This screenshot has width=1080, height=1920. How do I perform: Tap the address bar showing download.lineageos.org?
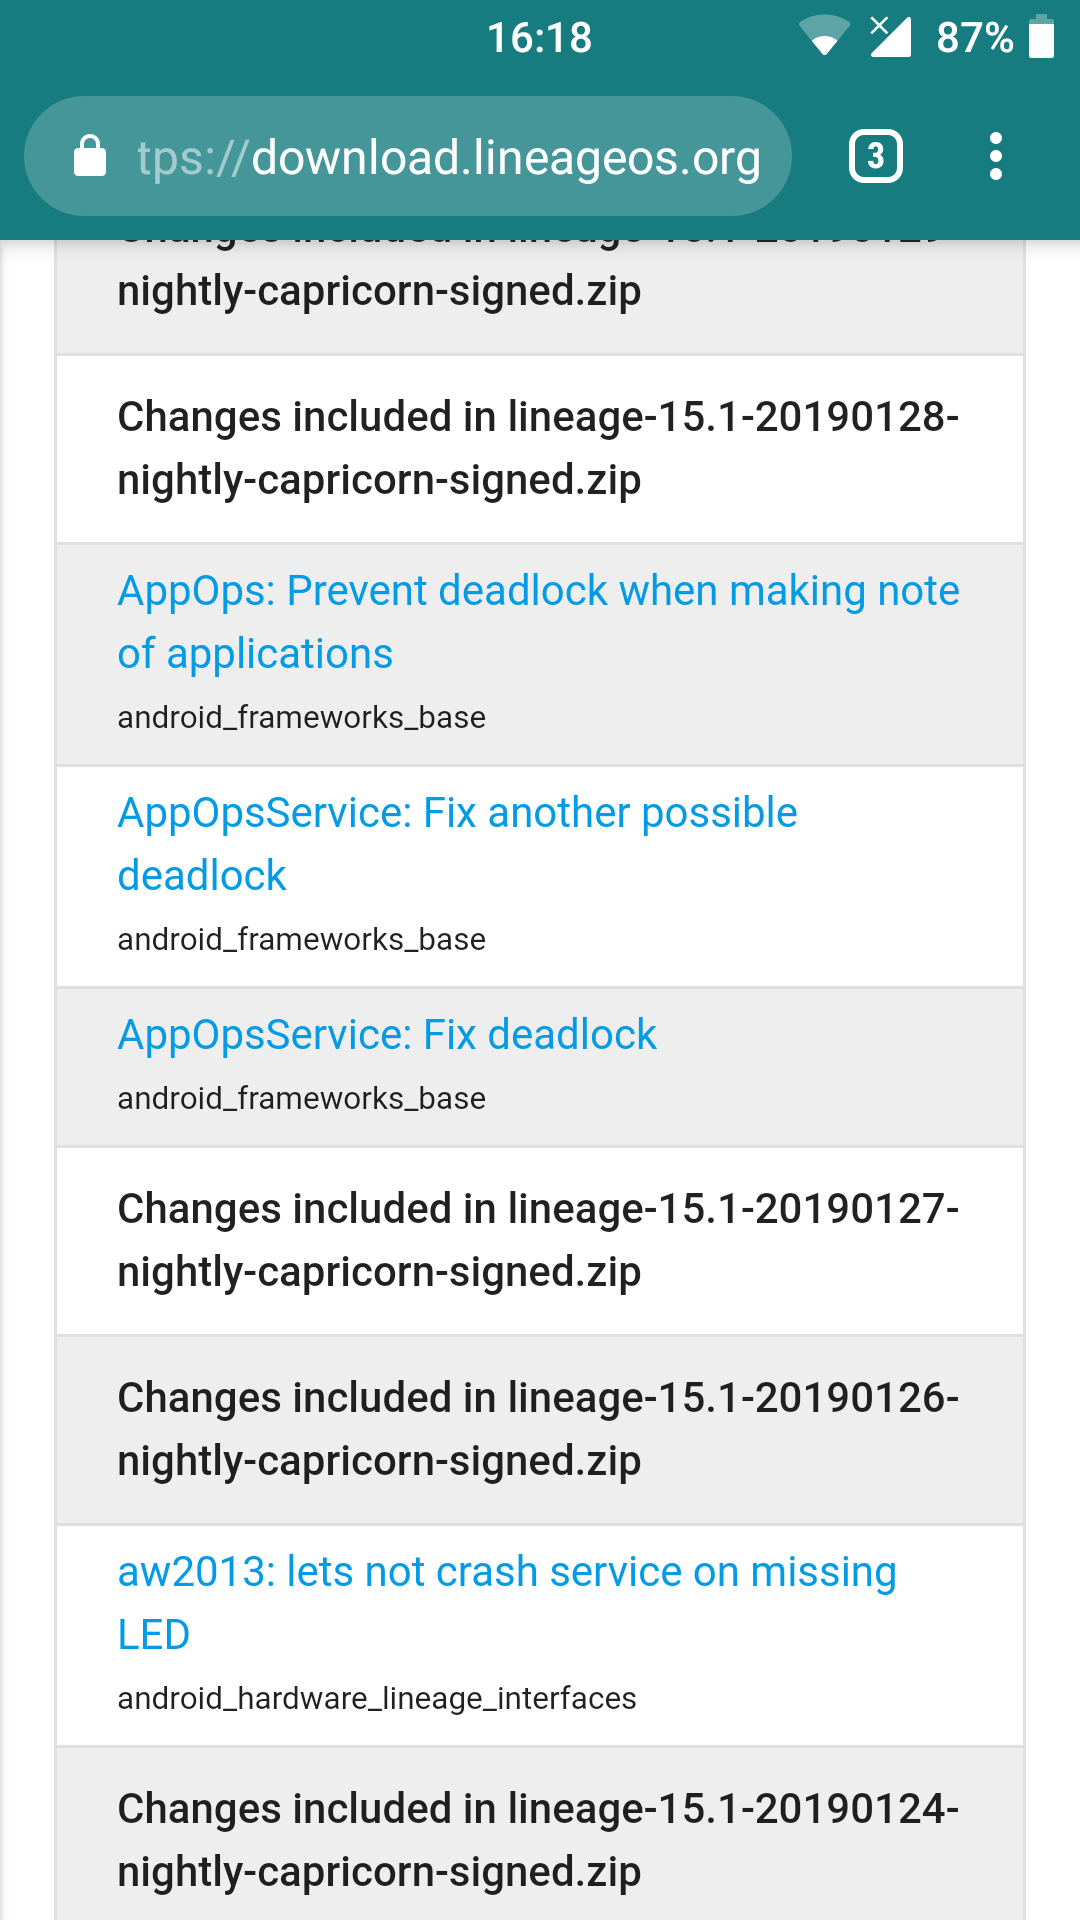pos(448,156)
